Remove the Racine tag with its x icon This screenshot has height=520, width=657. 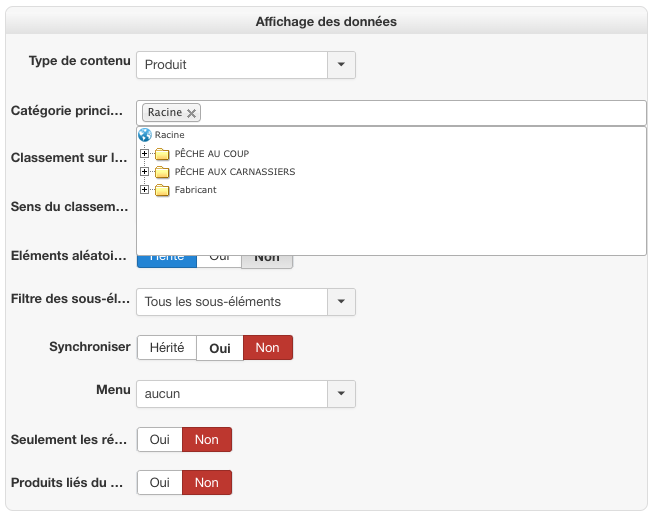[192, 113]
